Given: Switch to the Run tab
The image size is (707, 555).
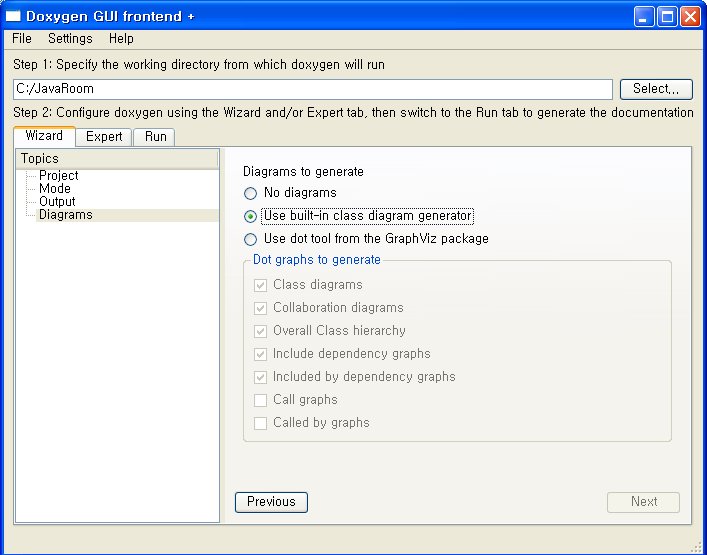Looking at the screenshot, I should 155,137.
